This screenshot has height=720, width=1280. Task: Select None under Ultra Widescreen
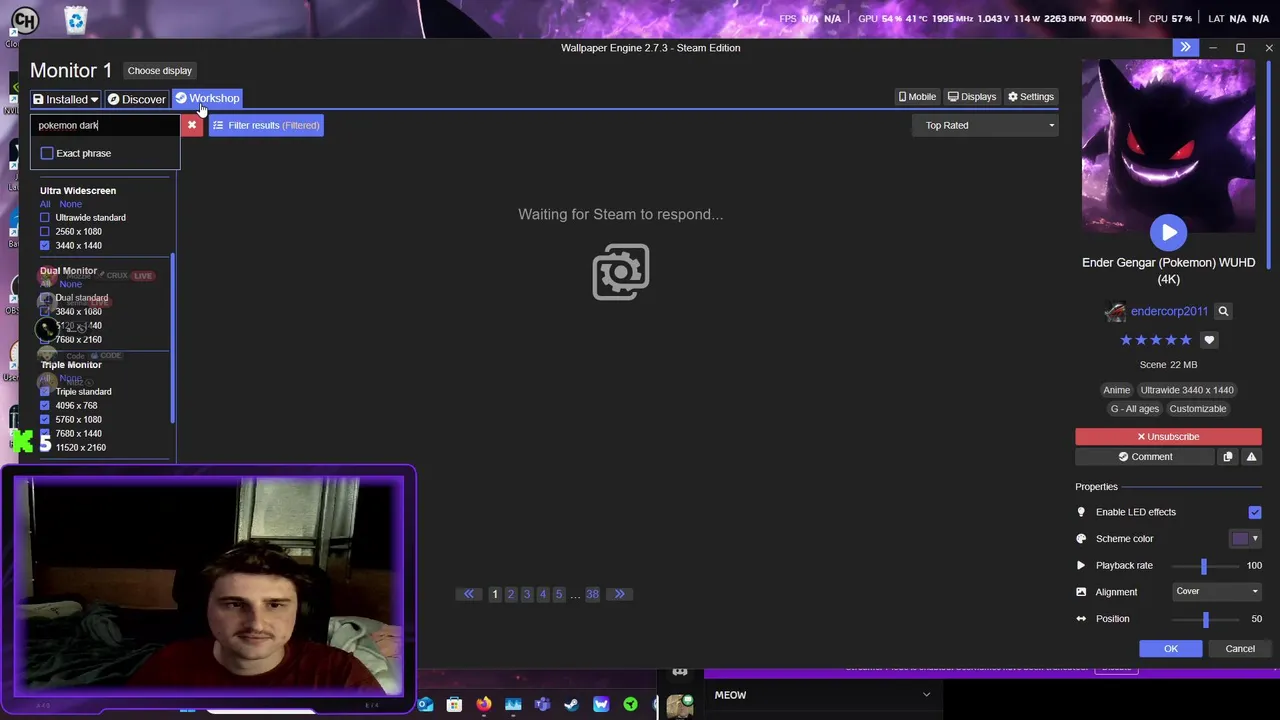pos(70,204)
